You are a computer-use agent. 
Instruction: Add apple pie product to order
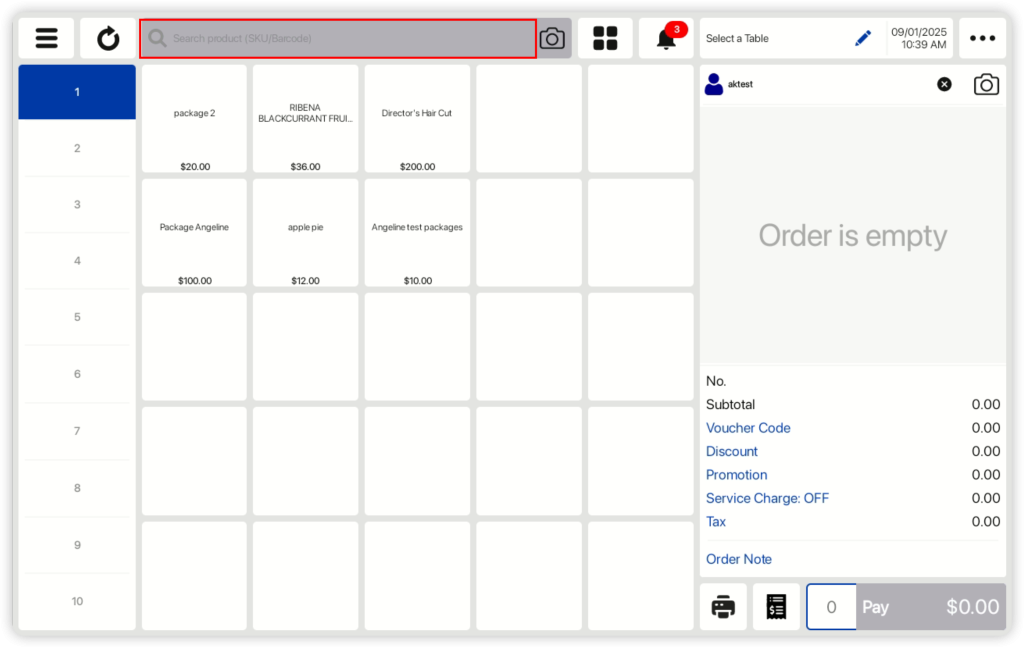(306, 233)
